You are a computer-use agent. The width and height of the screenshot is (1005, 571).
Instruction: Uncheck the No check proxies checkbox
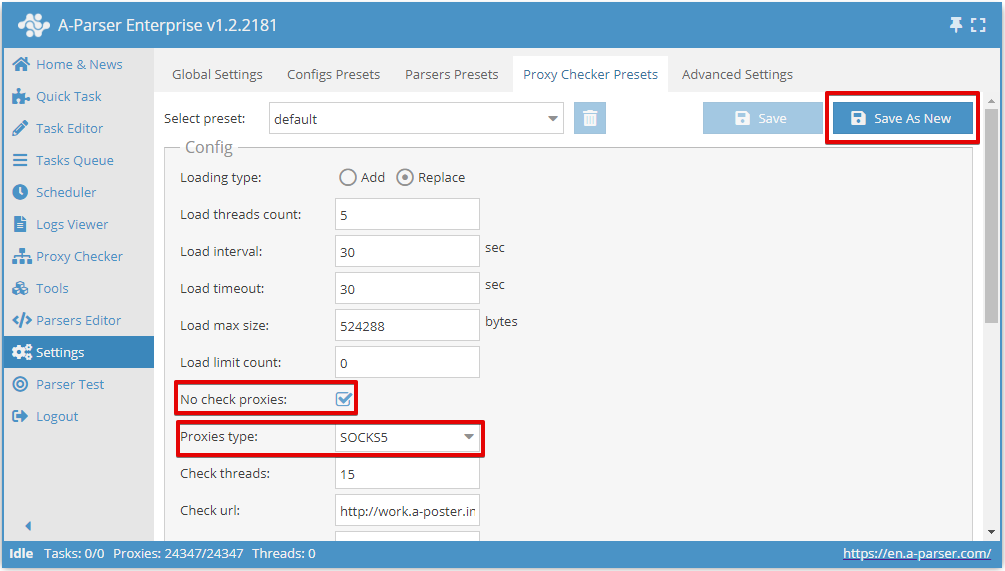tap(344, 399)
